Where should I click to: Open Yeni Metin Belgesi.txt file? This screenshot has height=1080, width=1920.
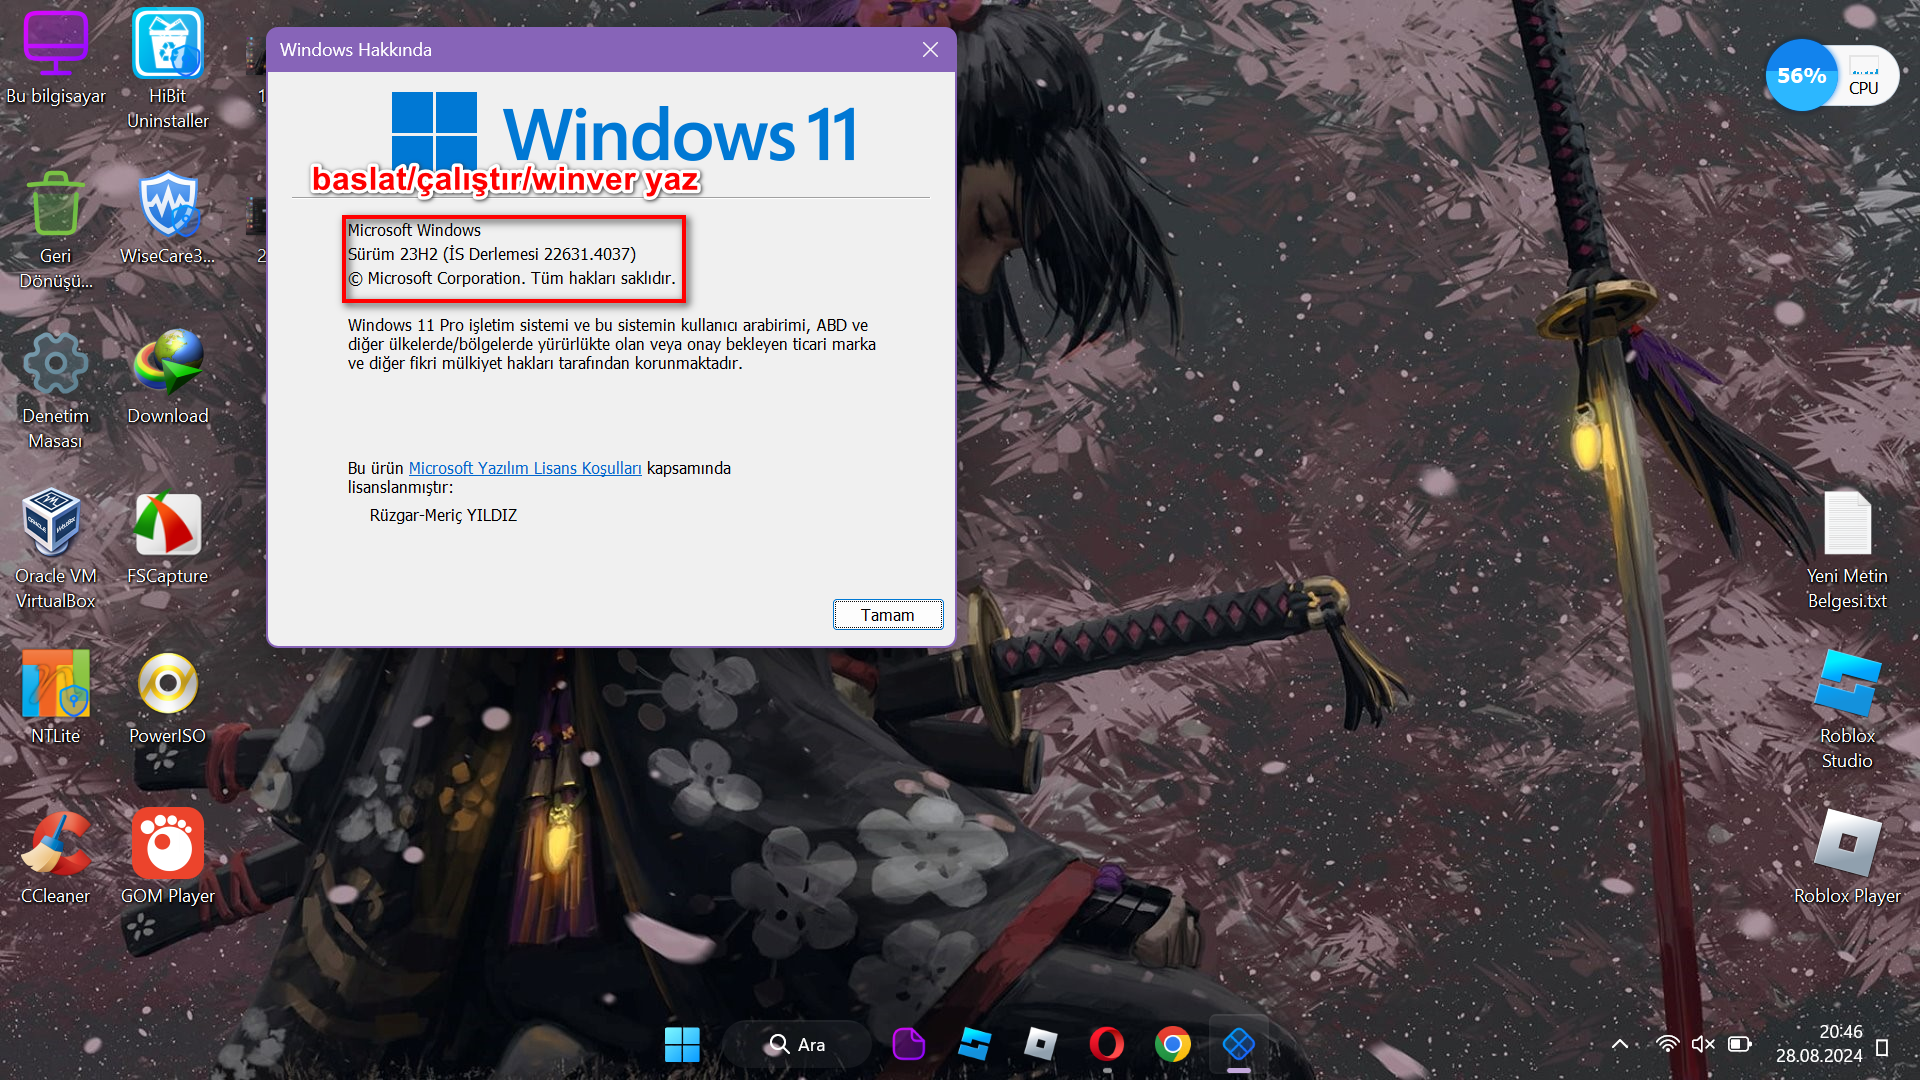click(1846, 523)
